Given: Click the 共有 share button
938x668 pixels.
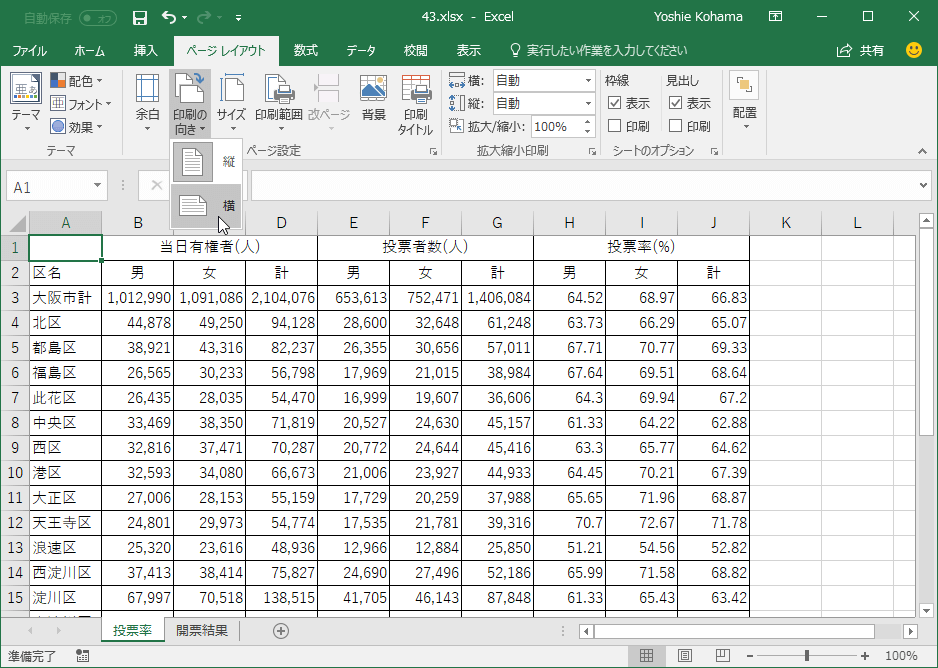Looking at the screenshot, I should point(860,50).
